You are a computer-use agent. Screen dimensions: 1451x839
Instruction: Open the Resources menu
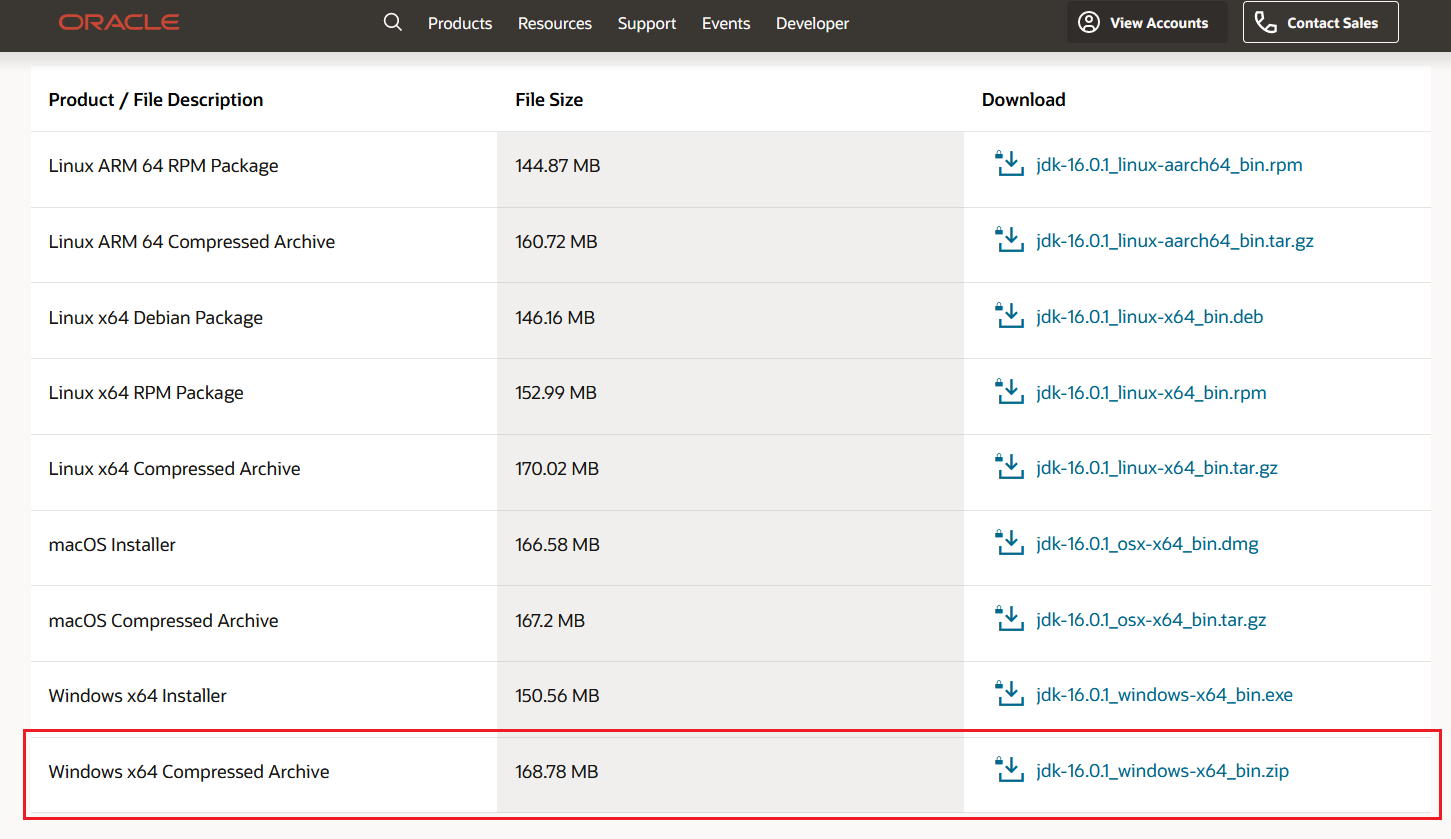pyautogui.click(x=555, y=23)
